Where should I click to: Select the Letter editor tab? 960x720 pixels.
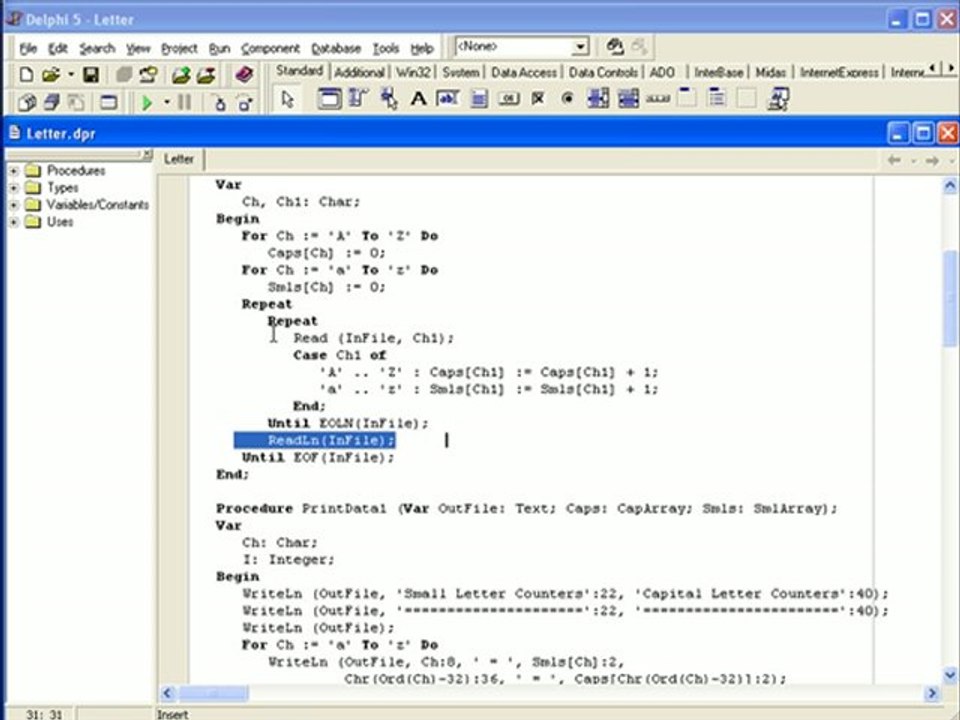(179, 159)
